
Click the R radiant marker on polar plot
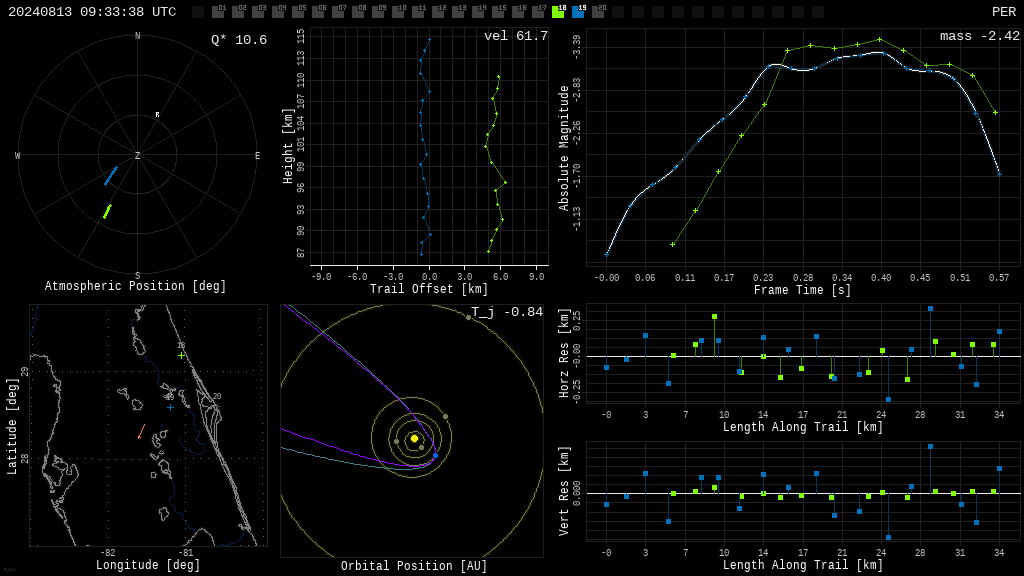[x=157, y=115]
